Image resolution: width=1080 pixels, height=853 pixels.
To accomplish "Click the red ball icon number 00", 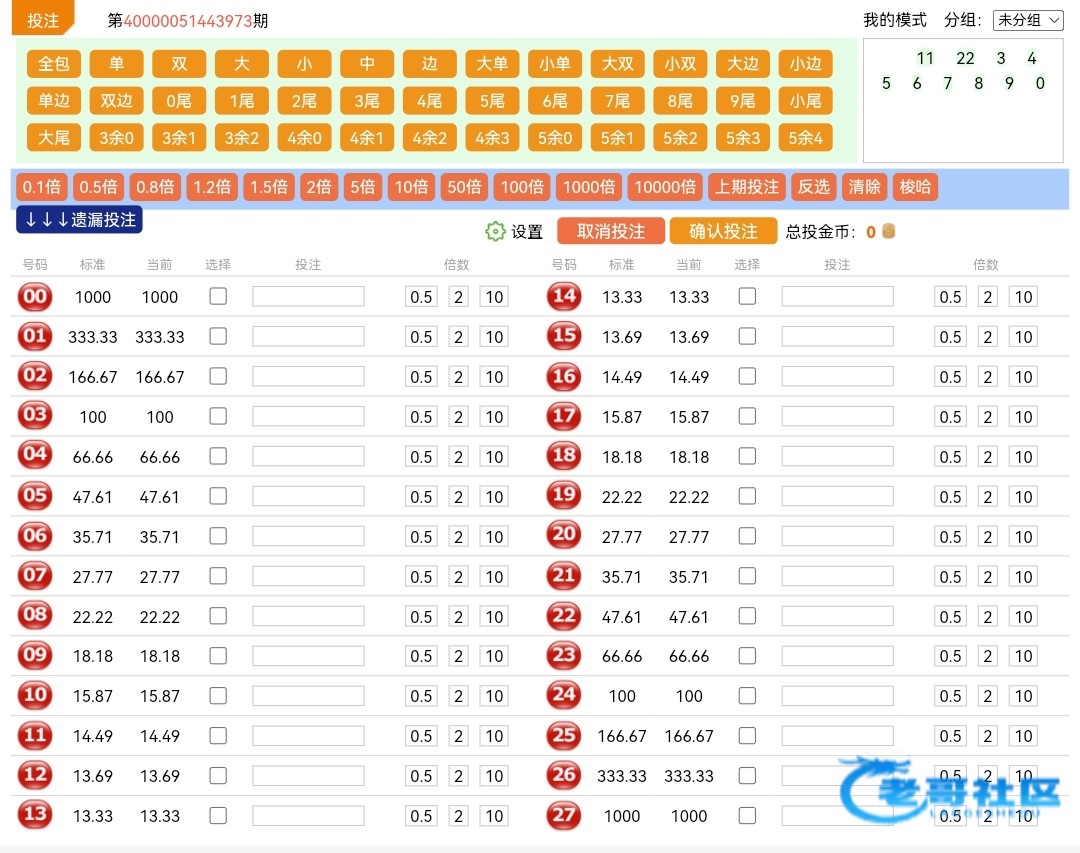I will tap(35, 296).
